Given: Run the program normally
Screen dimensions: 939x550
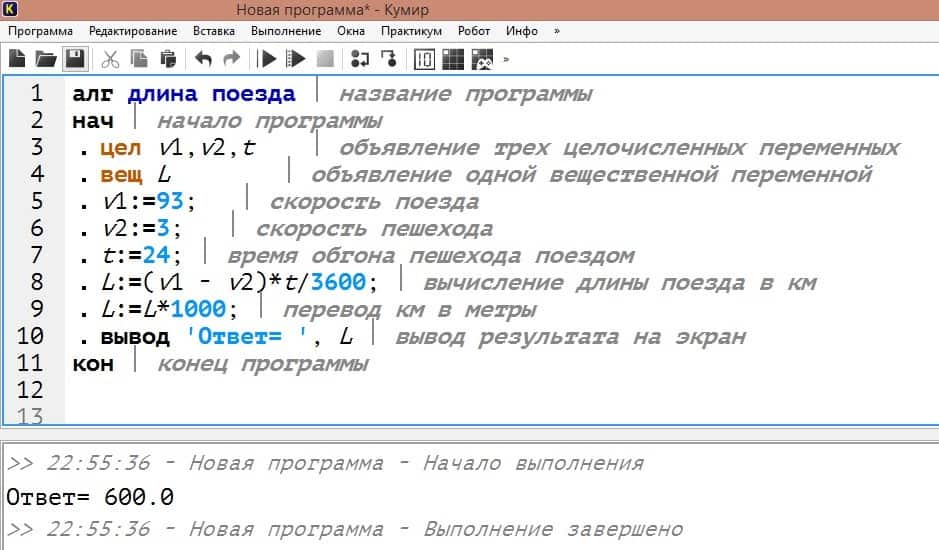Looking at the screenshot, I should (x=268, y=59).
